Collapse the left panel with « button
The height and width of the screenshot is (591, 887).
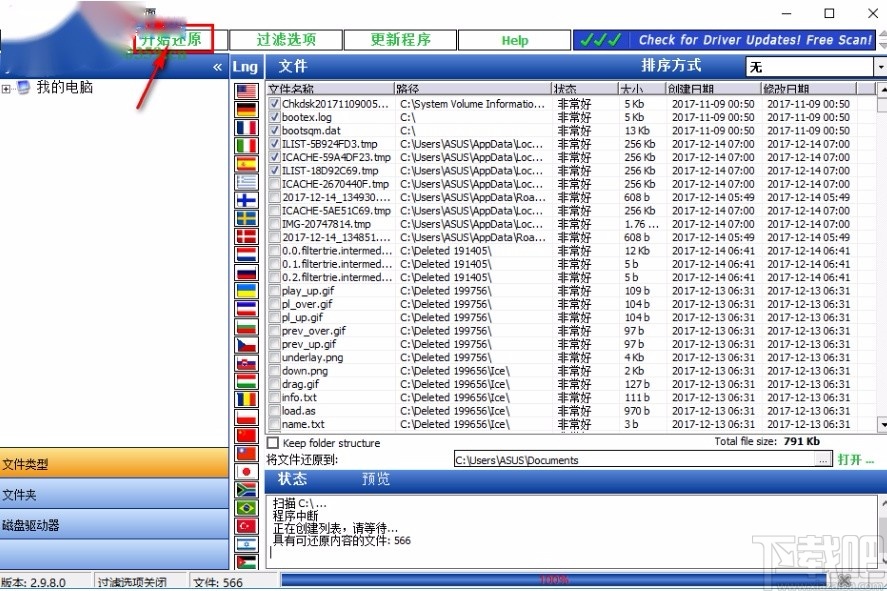(x=216, y=66)
